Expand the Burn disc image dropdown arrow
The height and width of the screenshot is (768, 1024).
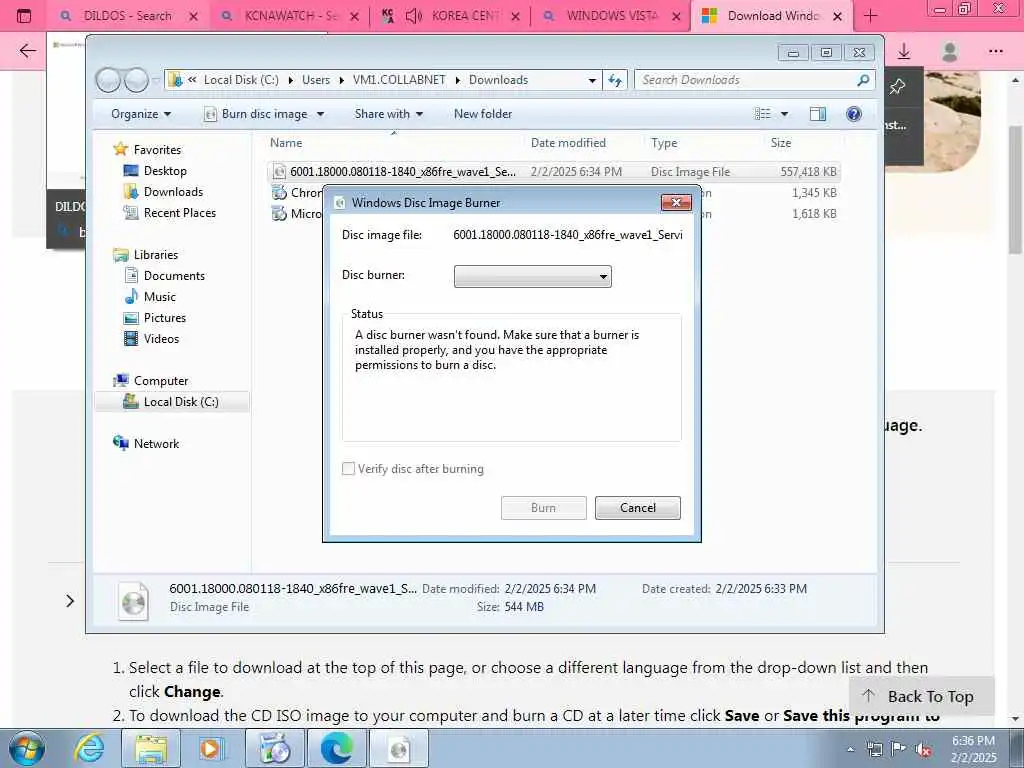[320, 114]
